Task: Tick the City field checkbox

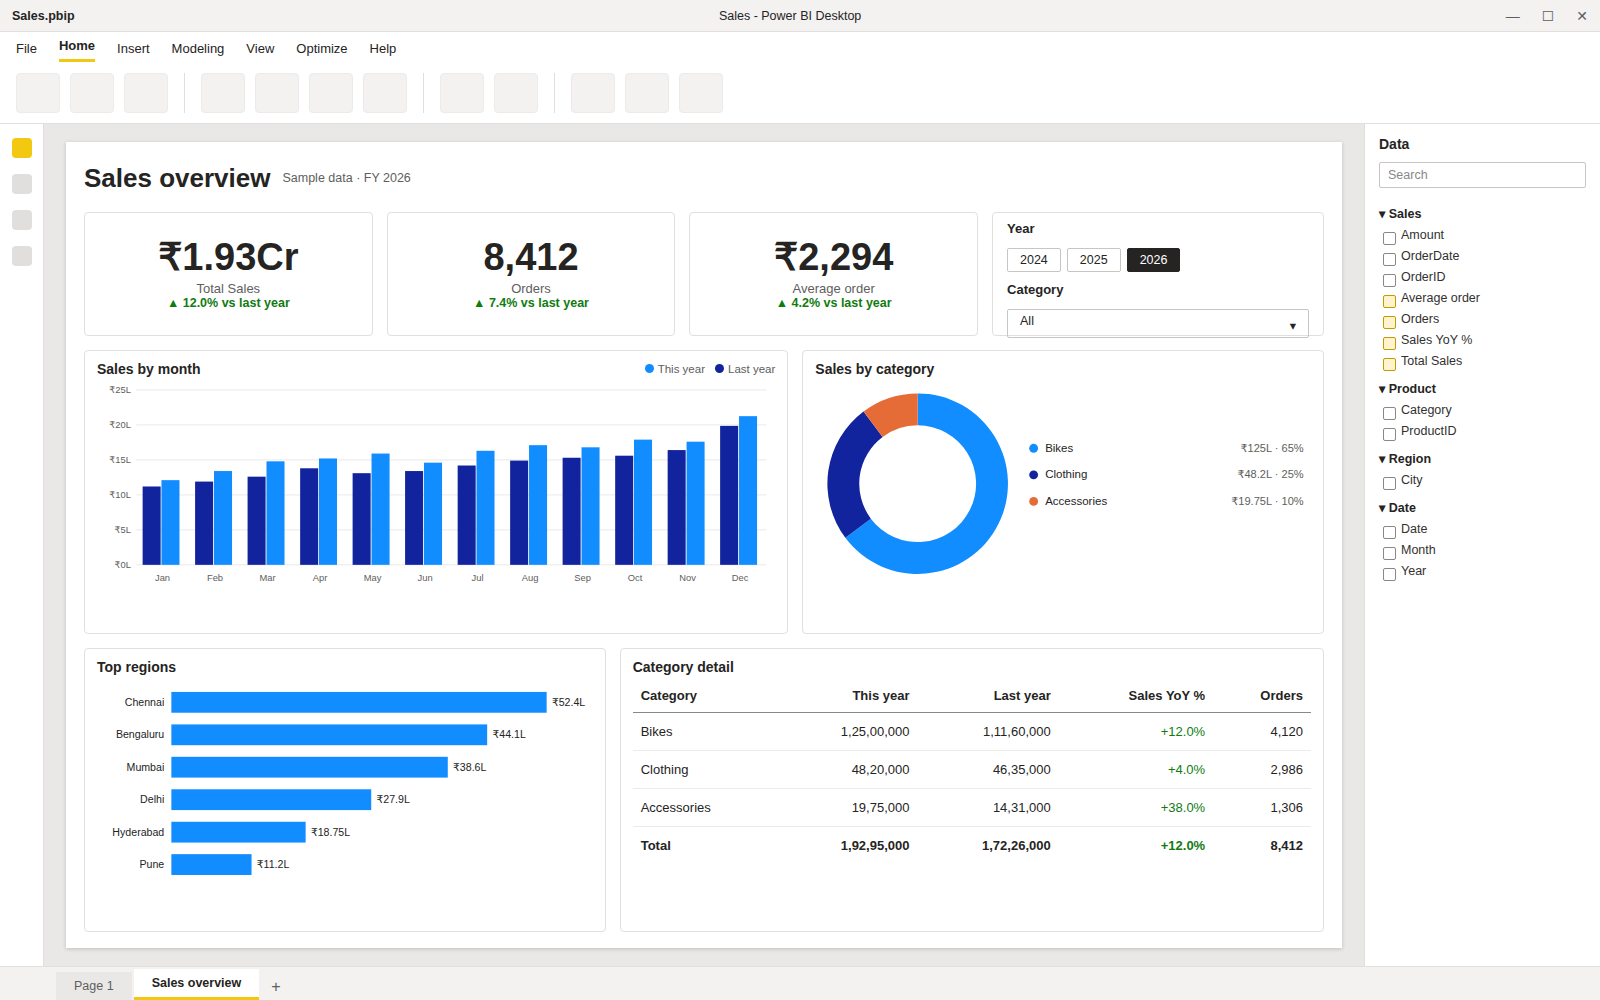Action: click(x=1389, y=483)
